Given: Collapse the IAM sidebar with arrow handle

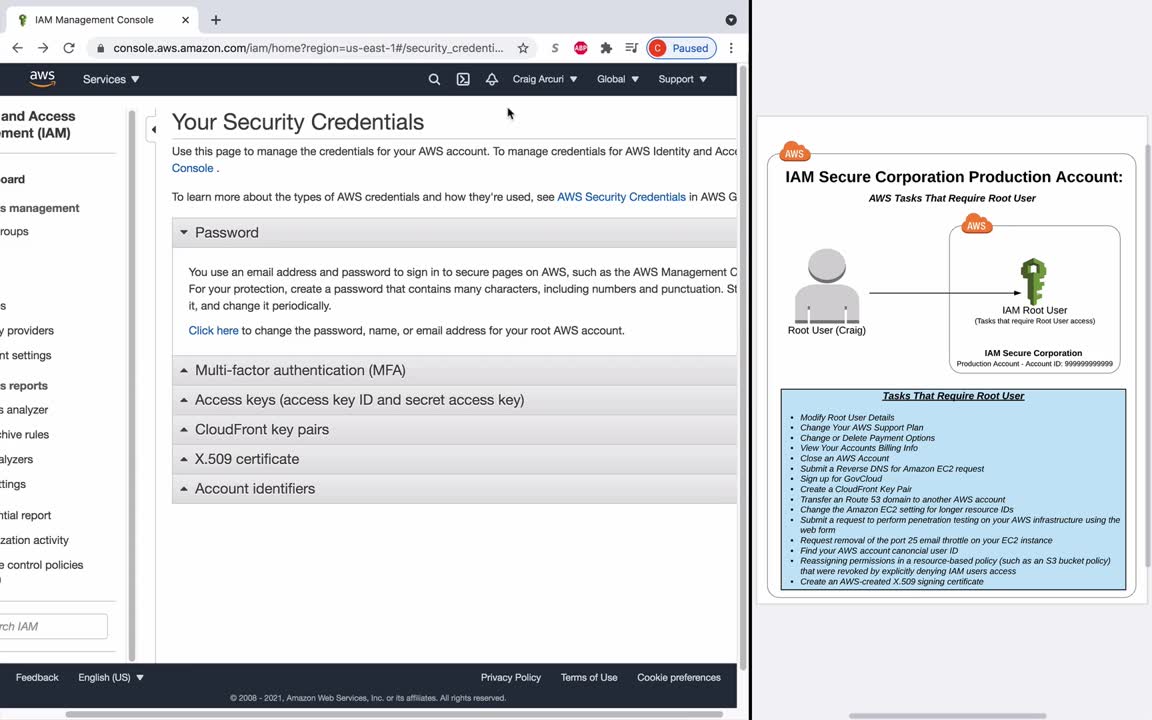Looking at the screenshot, I should pyautogui.click(x=152, y=129).
